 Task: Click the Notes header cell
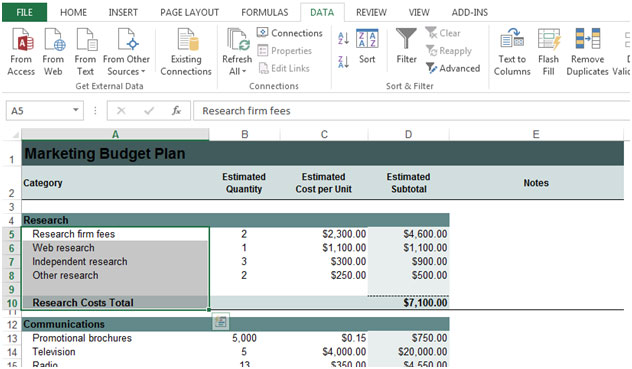click(536, 183)
